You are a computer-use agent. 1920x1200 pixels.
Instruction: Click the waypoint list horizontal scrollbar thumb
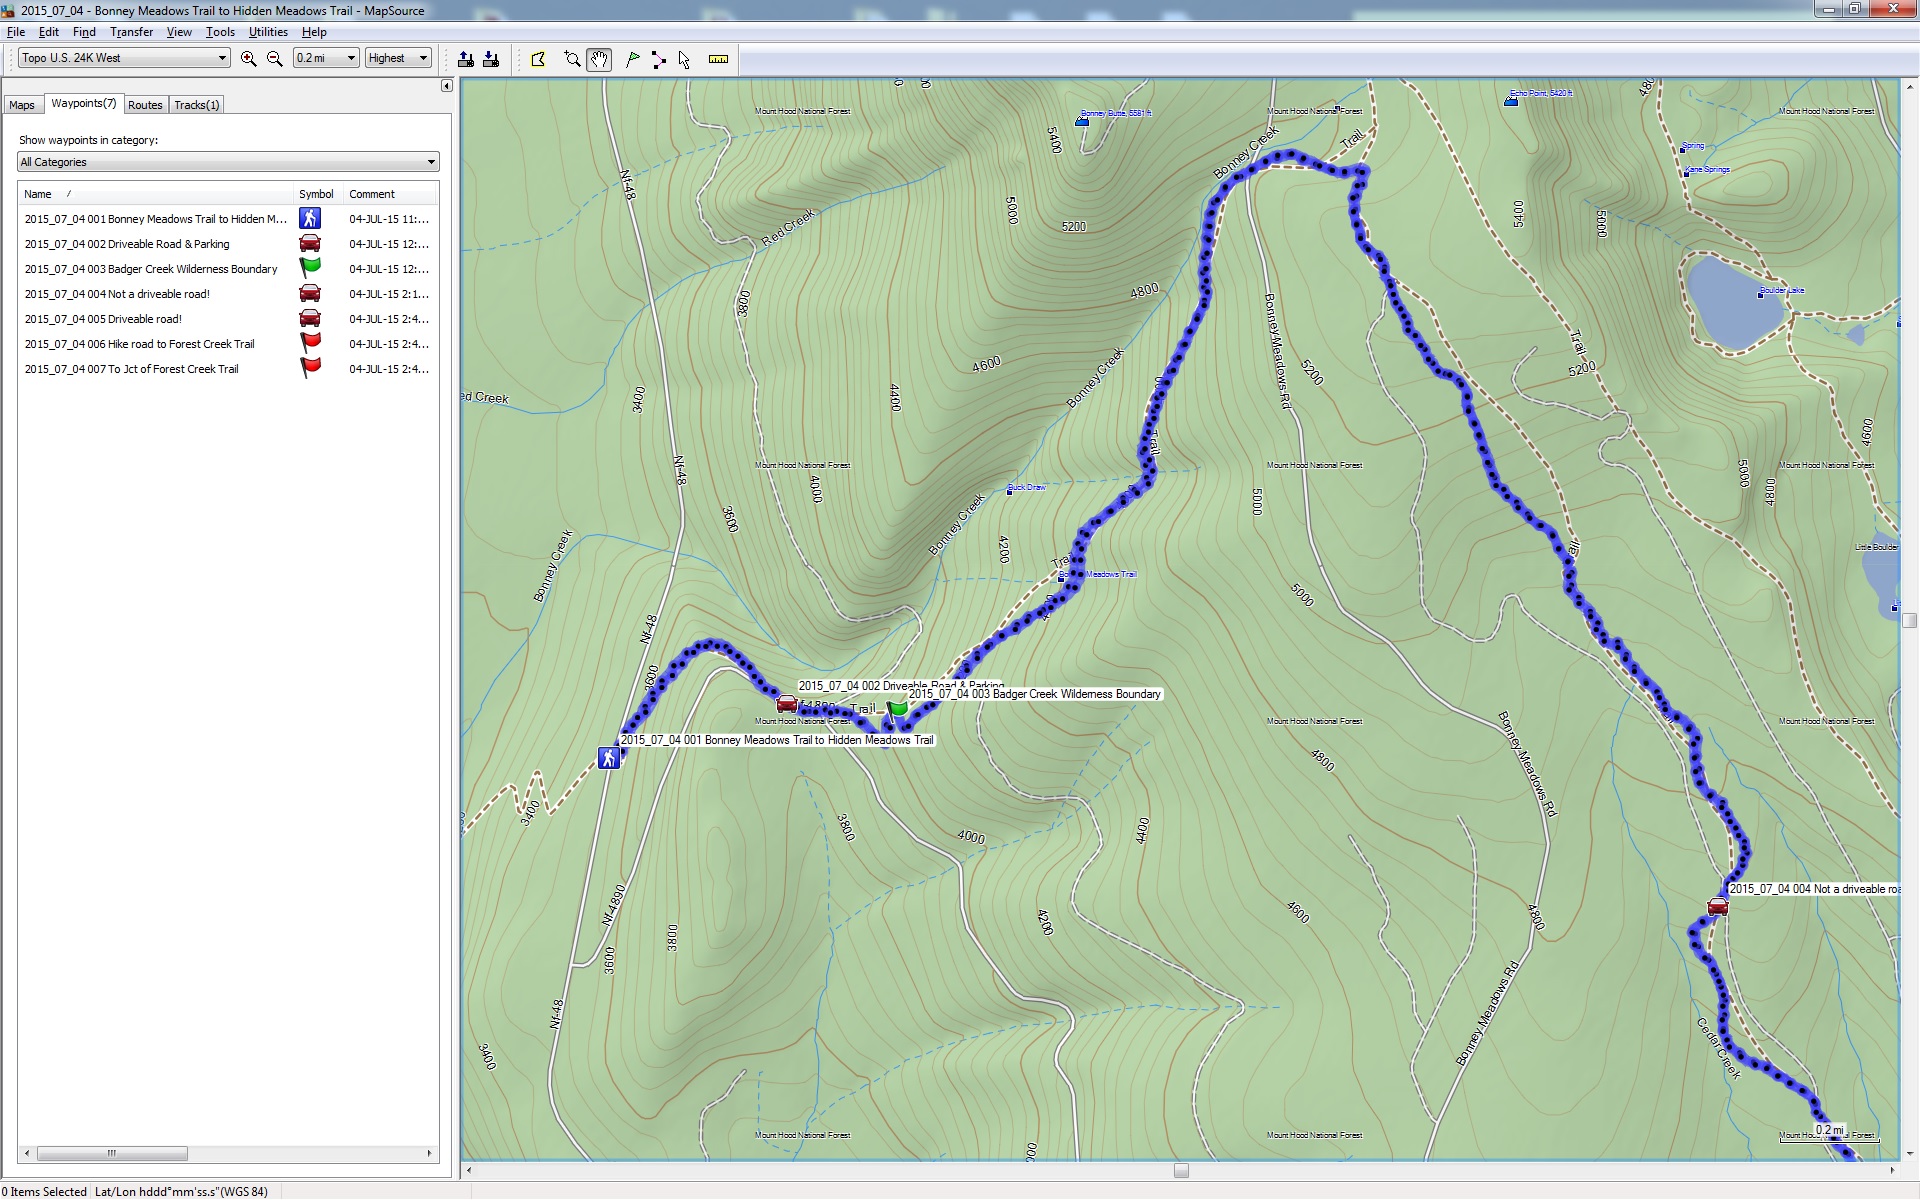[112, 1154]
